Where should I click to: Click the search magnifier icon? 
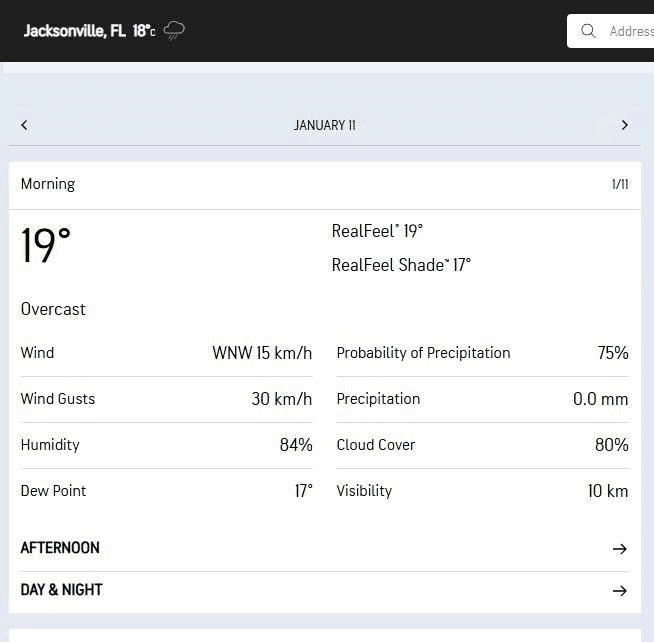pos(589,31)
